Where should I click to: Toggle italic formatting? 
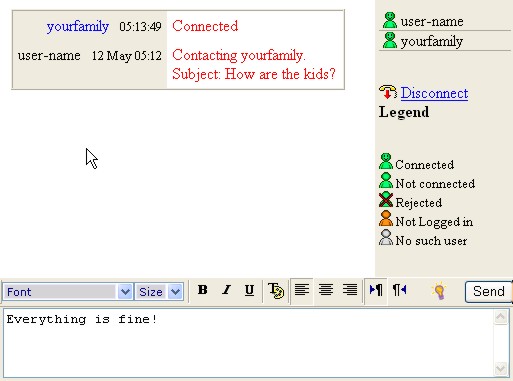click(226, 290)
